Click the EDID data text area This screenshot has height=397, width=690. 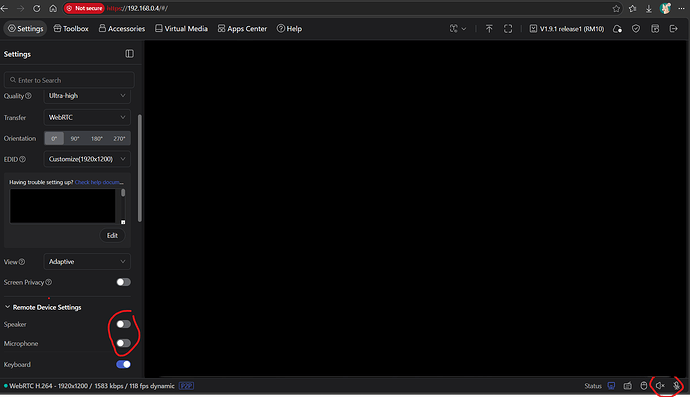[62, 206]
